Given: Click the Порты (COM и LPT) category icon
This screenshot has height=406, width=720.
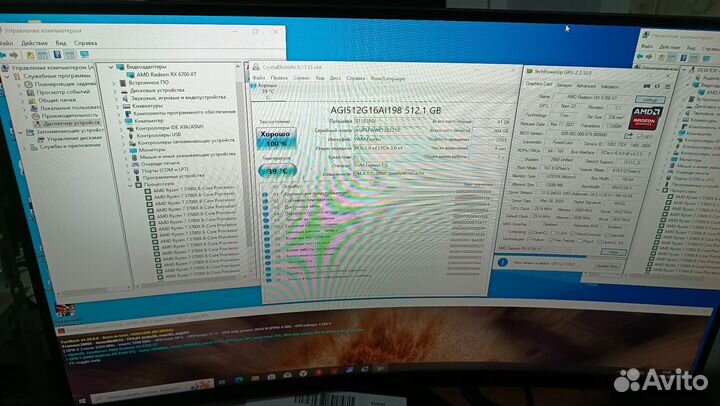Looking at the screenshot, I should click(x=136, y=170).
